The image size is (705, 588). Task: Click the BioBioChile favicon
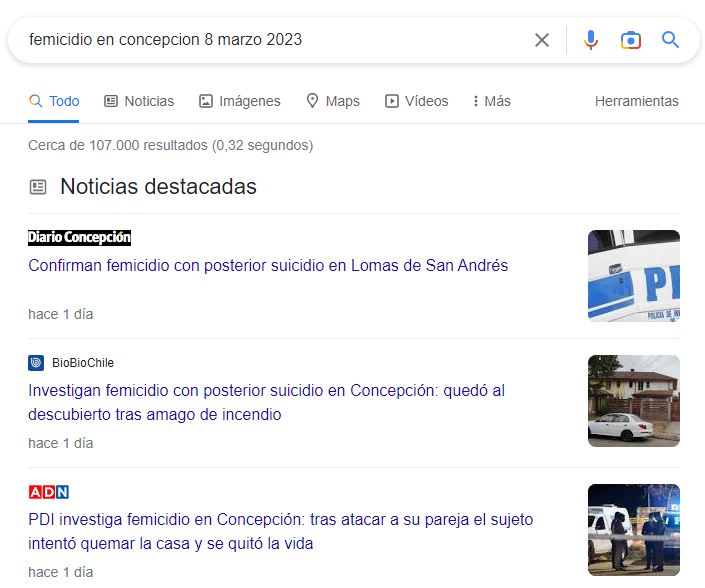click(x=36, y=363)
